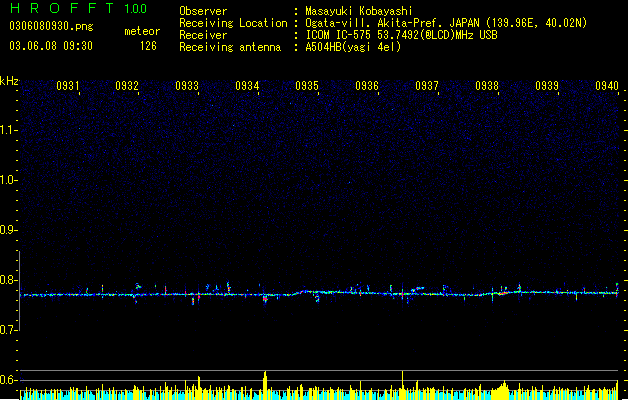Click the receiver value ICOM IC-575 53.7492 MHz USB

click(402, 35)
